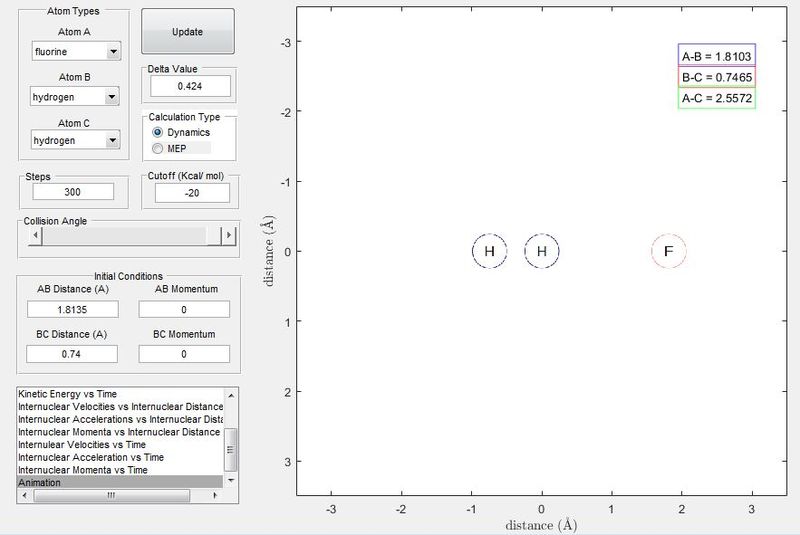Screen dimensions: 800x535
Task: Click the Update button
Action: pyautogui.click(x=188, y=31)
